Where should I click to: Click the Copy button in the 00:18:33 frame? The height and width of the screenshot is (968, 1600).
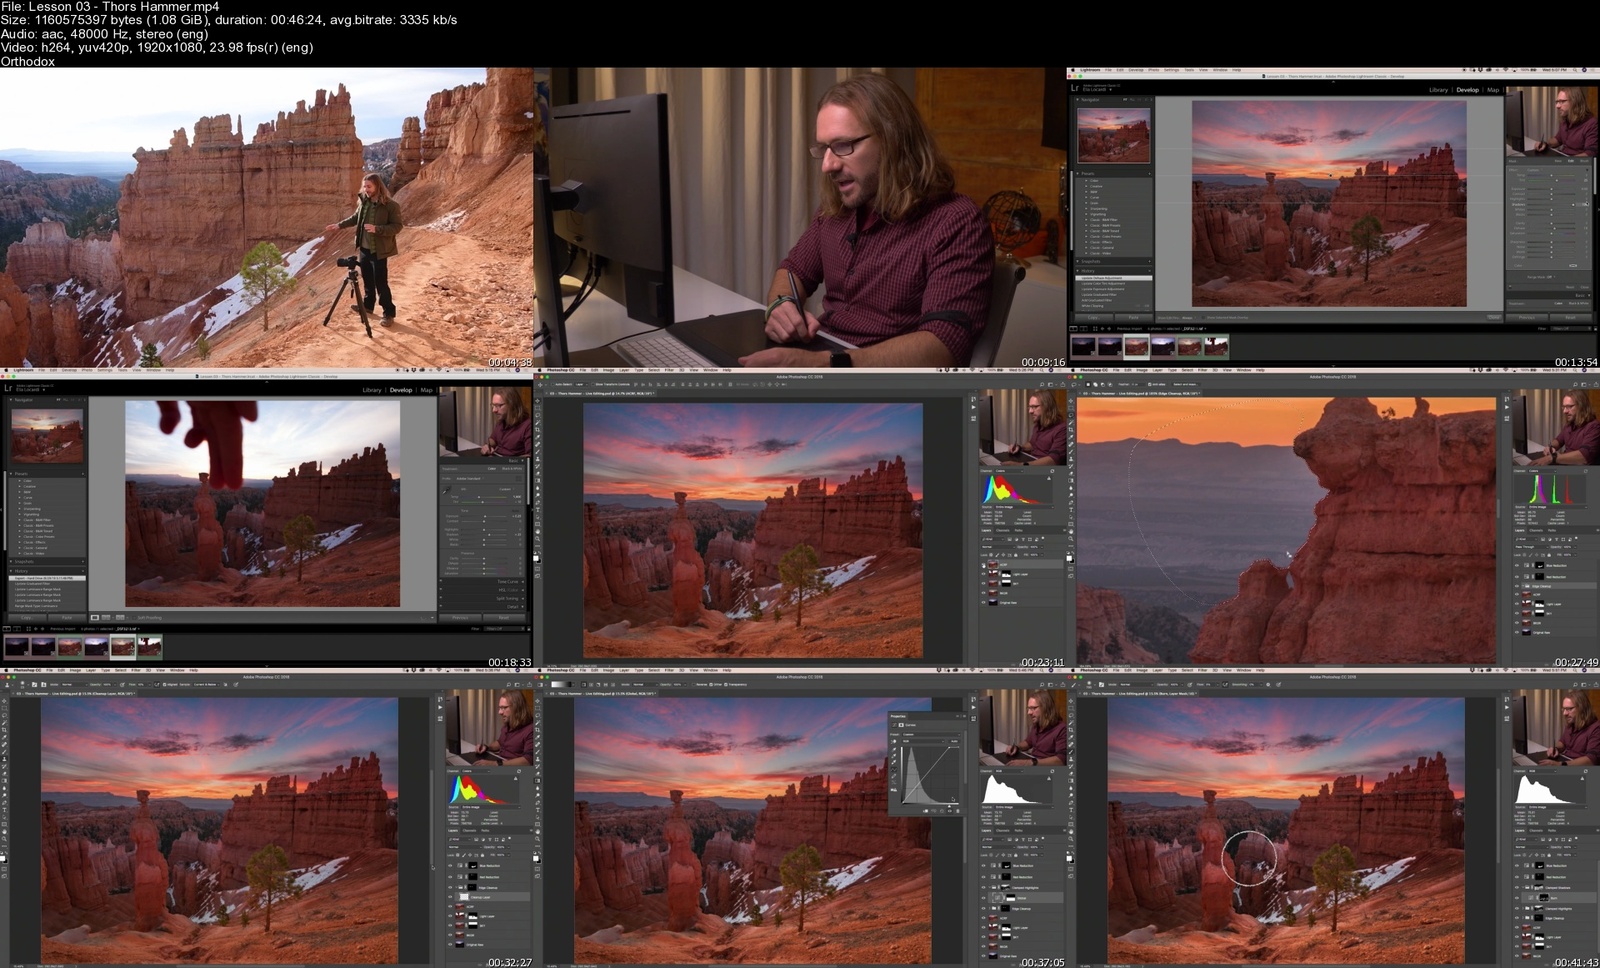pos(27,618)
